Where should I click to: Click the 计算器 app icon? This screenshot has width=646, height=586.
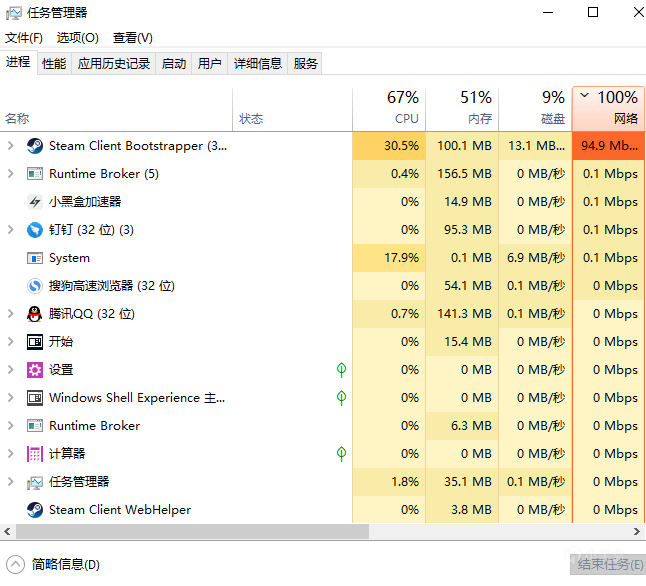(x=35, y=454)
